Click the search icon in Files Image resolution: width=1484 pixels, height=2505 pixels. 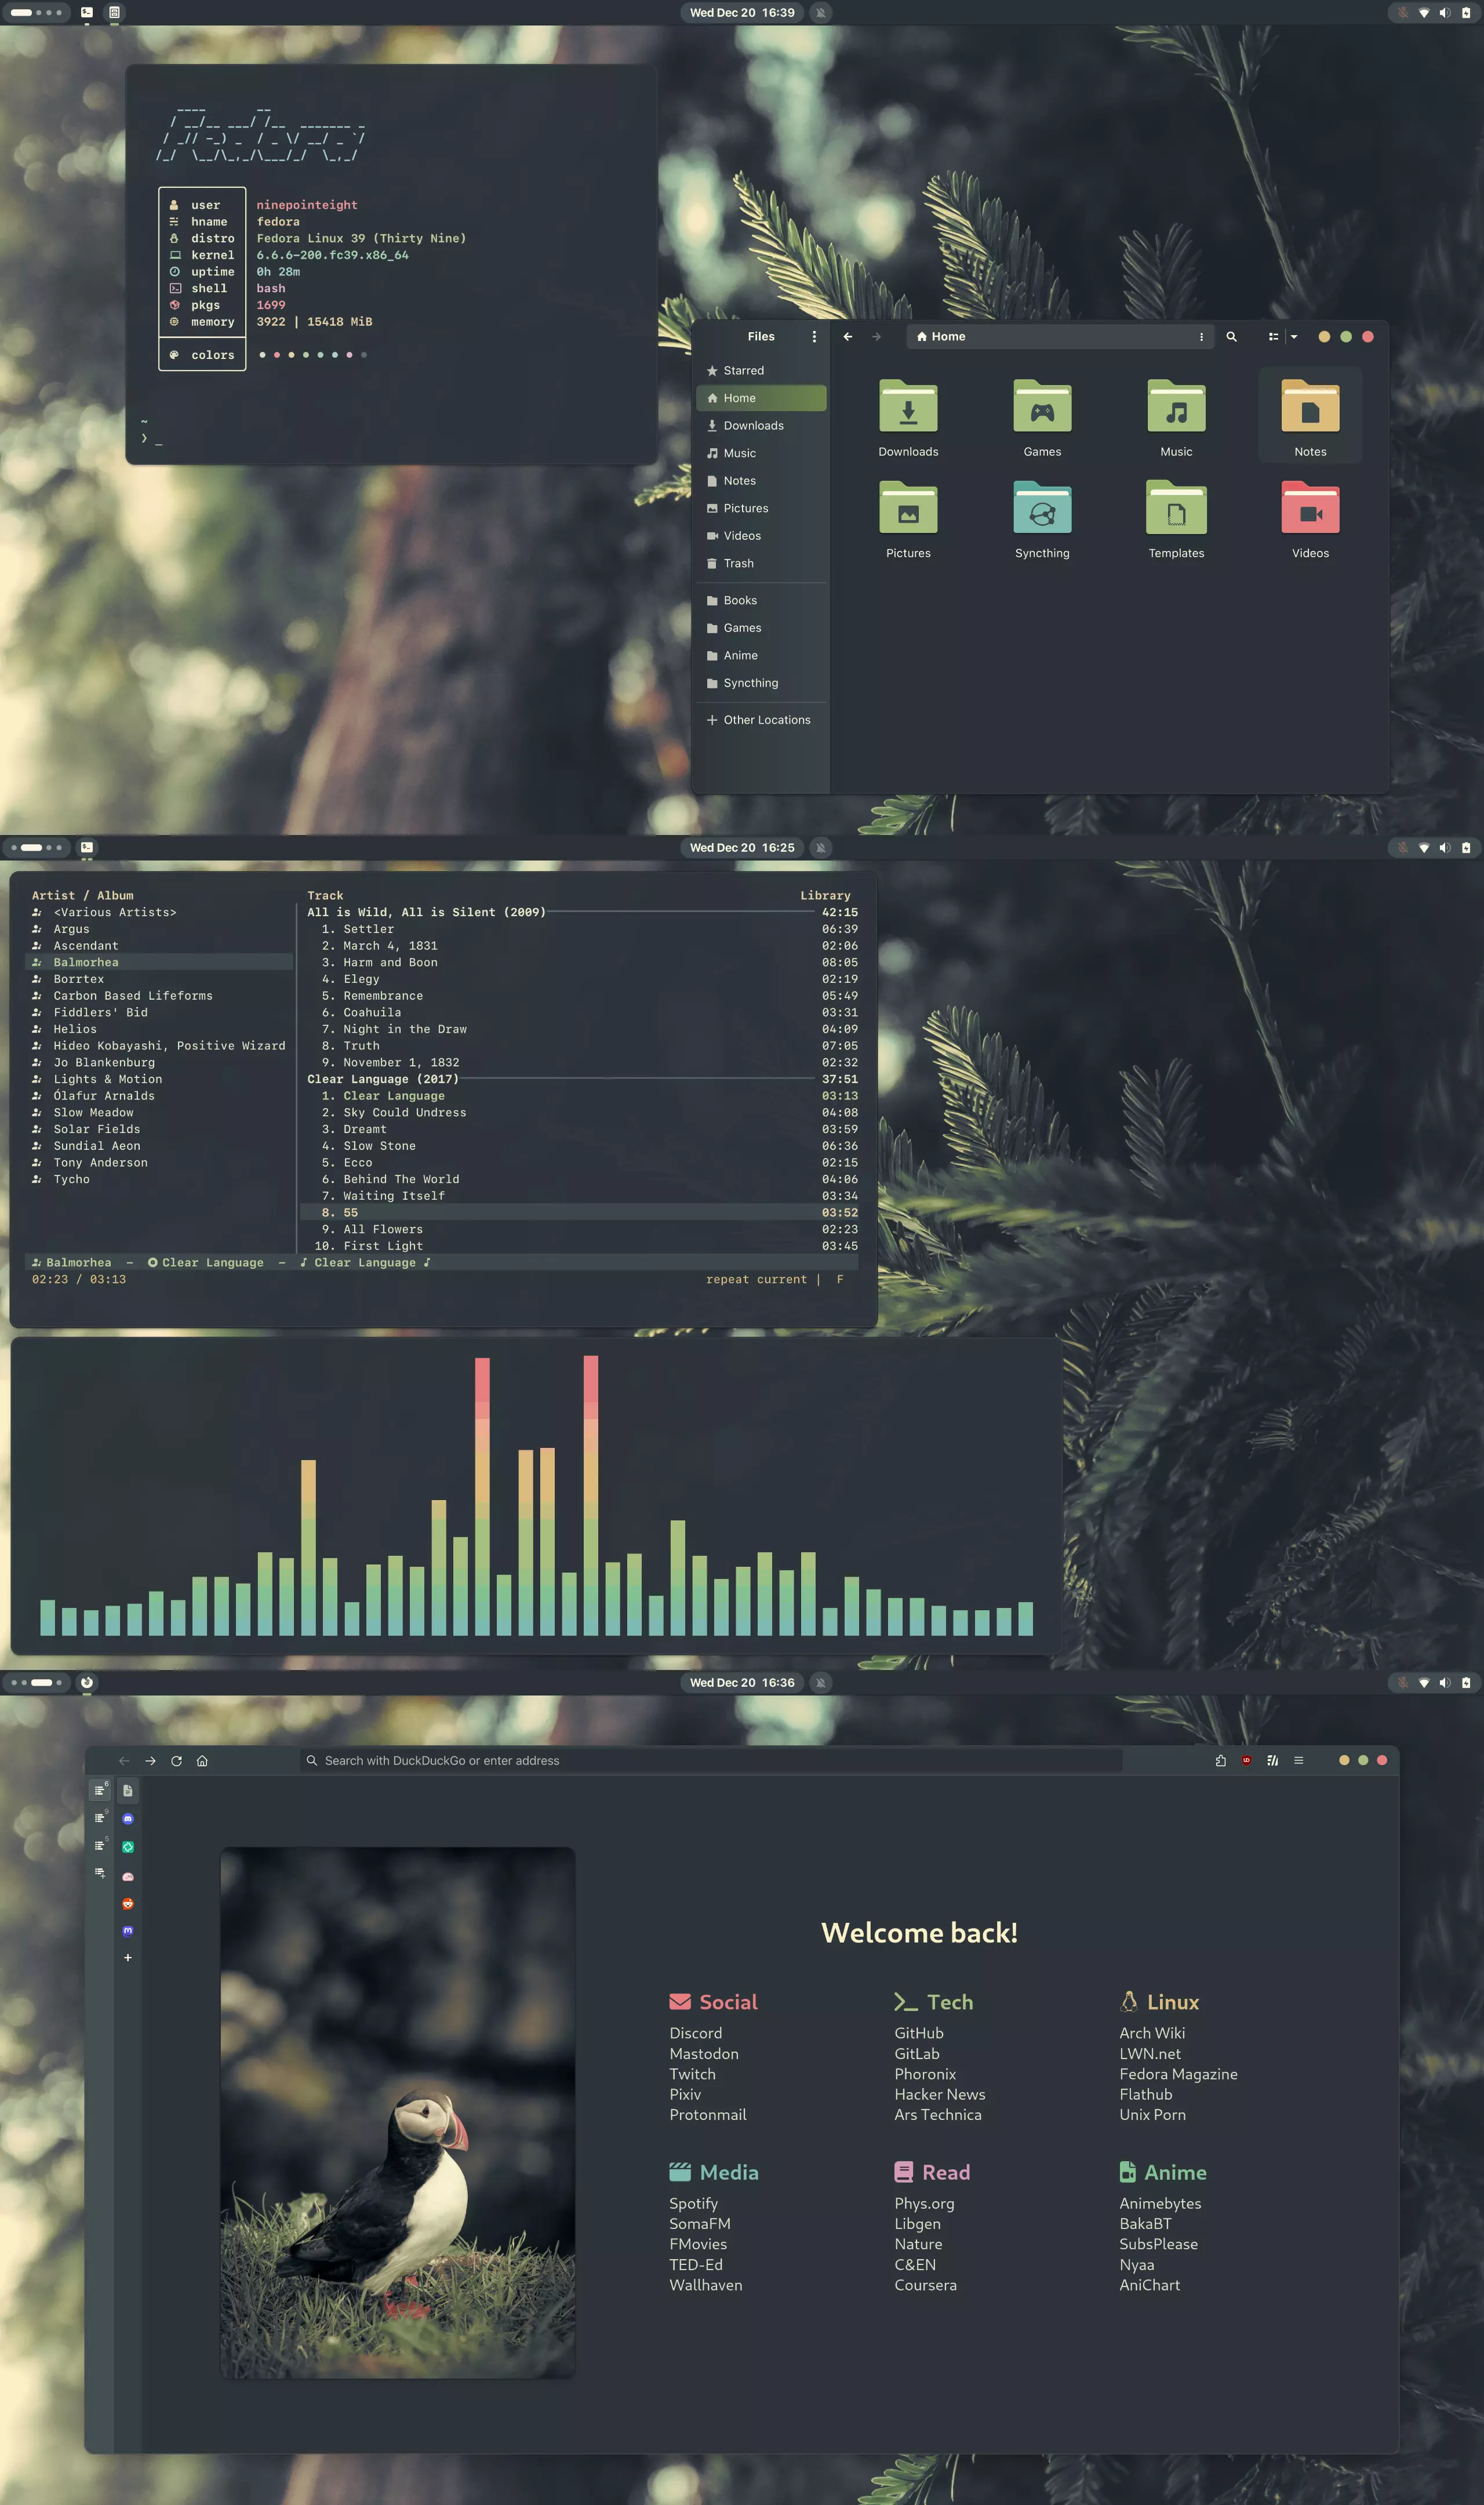click(x=1232, y=337)
